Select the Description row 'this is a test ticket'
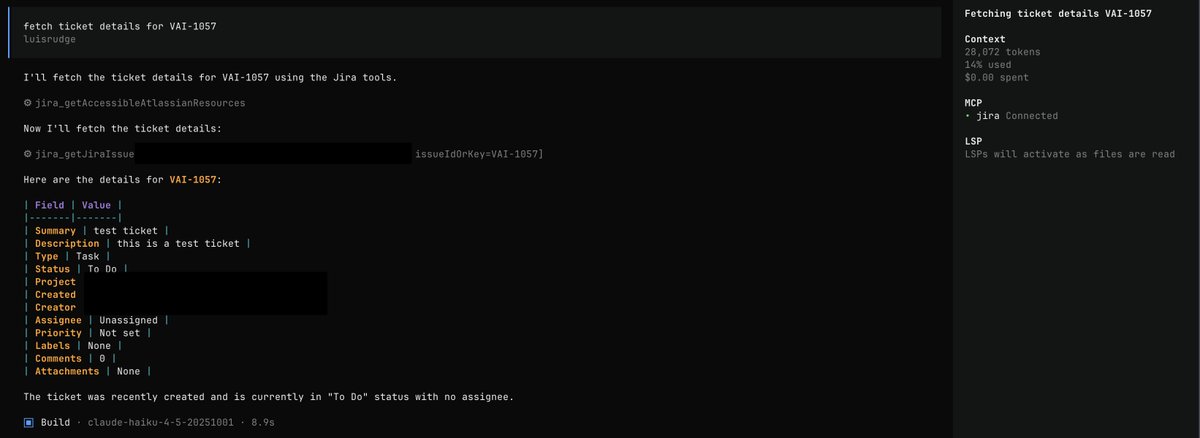The width and height of the screenshot is (1200, 438). coord(137,244)
